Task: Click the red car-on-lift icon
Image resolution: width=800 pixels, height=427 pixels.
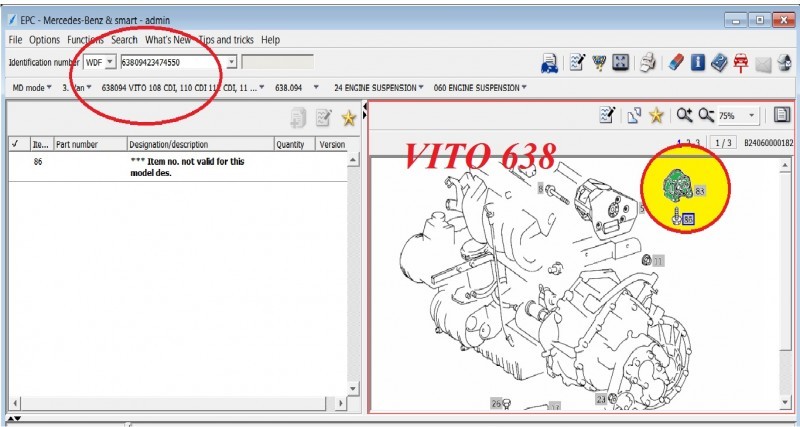Action: click(x=741, y=63)
